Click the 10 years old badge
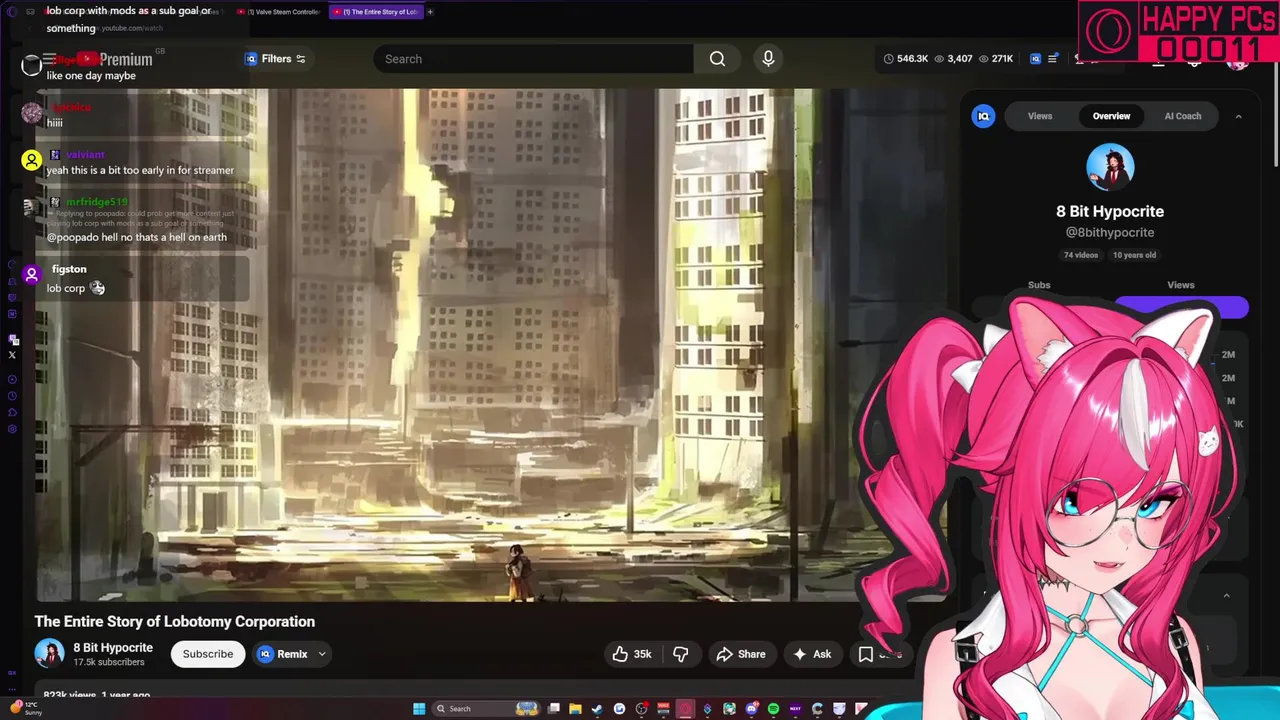Viewport: 1280px width, 720px height. [x=1135, y=255]
